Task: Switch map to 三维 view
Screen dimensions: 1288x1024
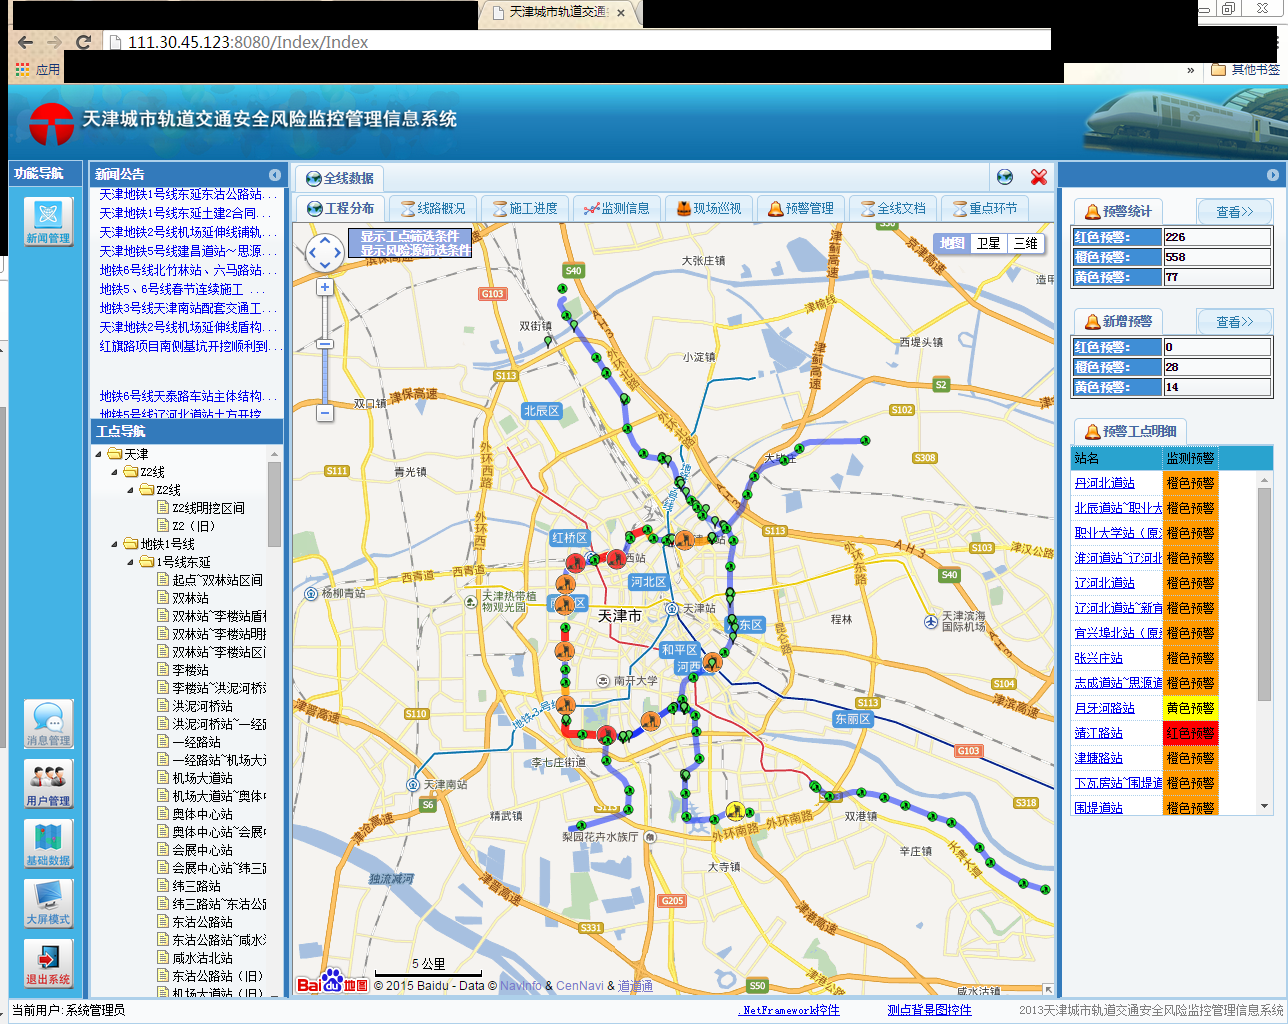Action: [x=1025, y=243]
